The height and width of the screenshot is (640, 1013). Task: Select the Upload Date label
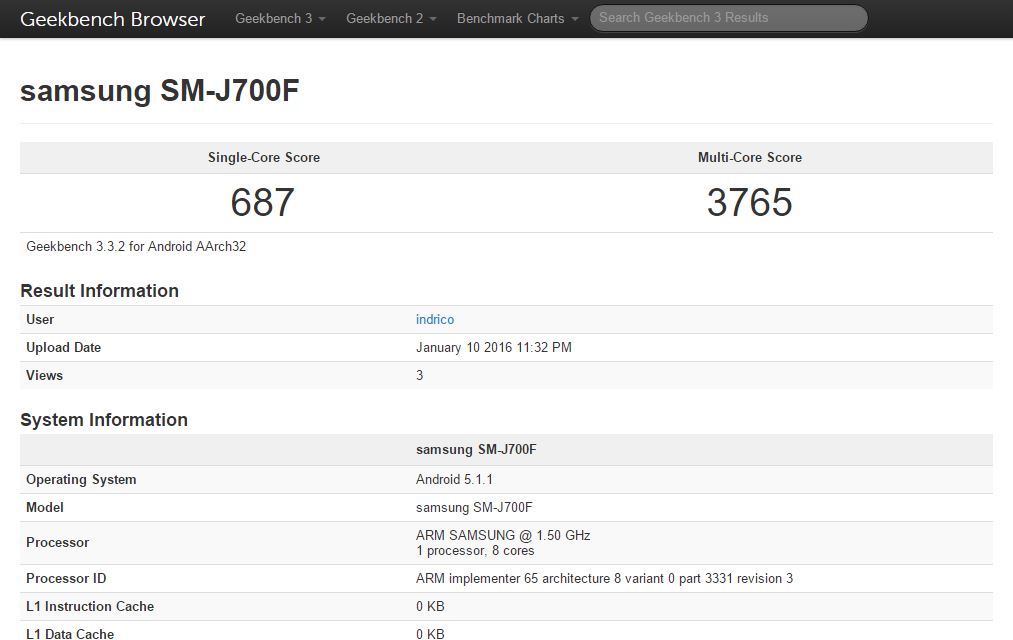coord(63,347)
